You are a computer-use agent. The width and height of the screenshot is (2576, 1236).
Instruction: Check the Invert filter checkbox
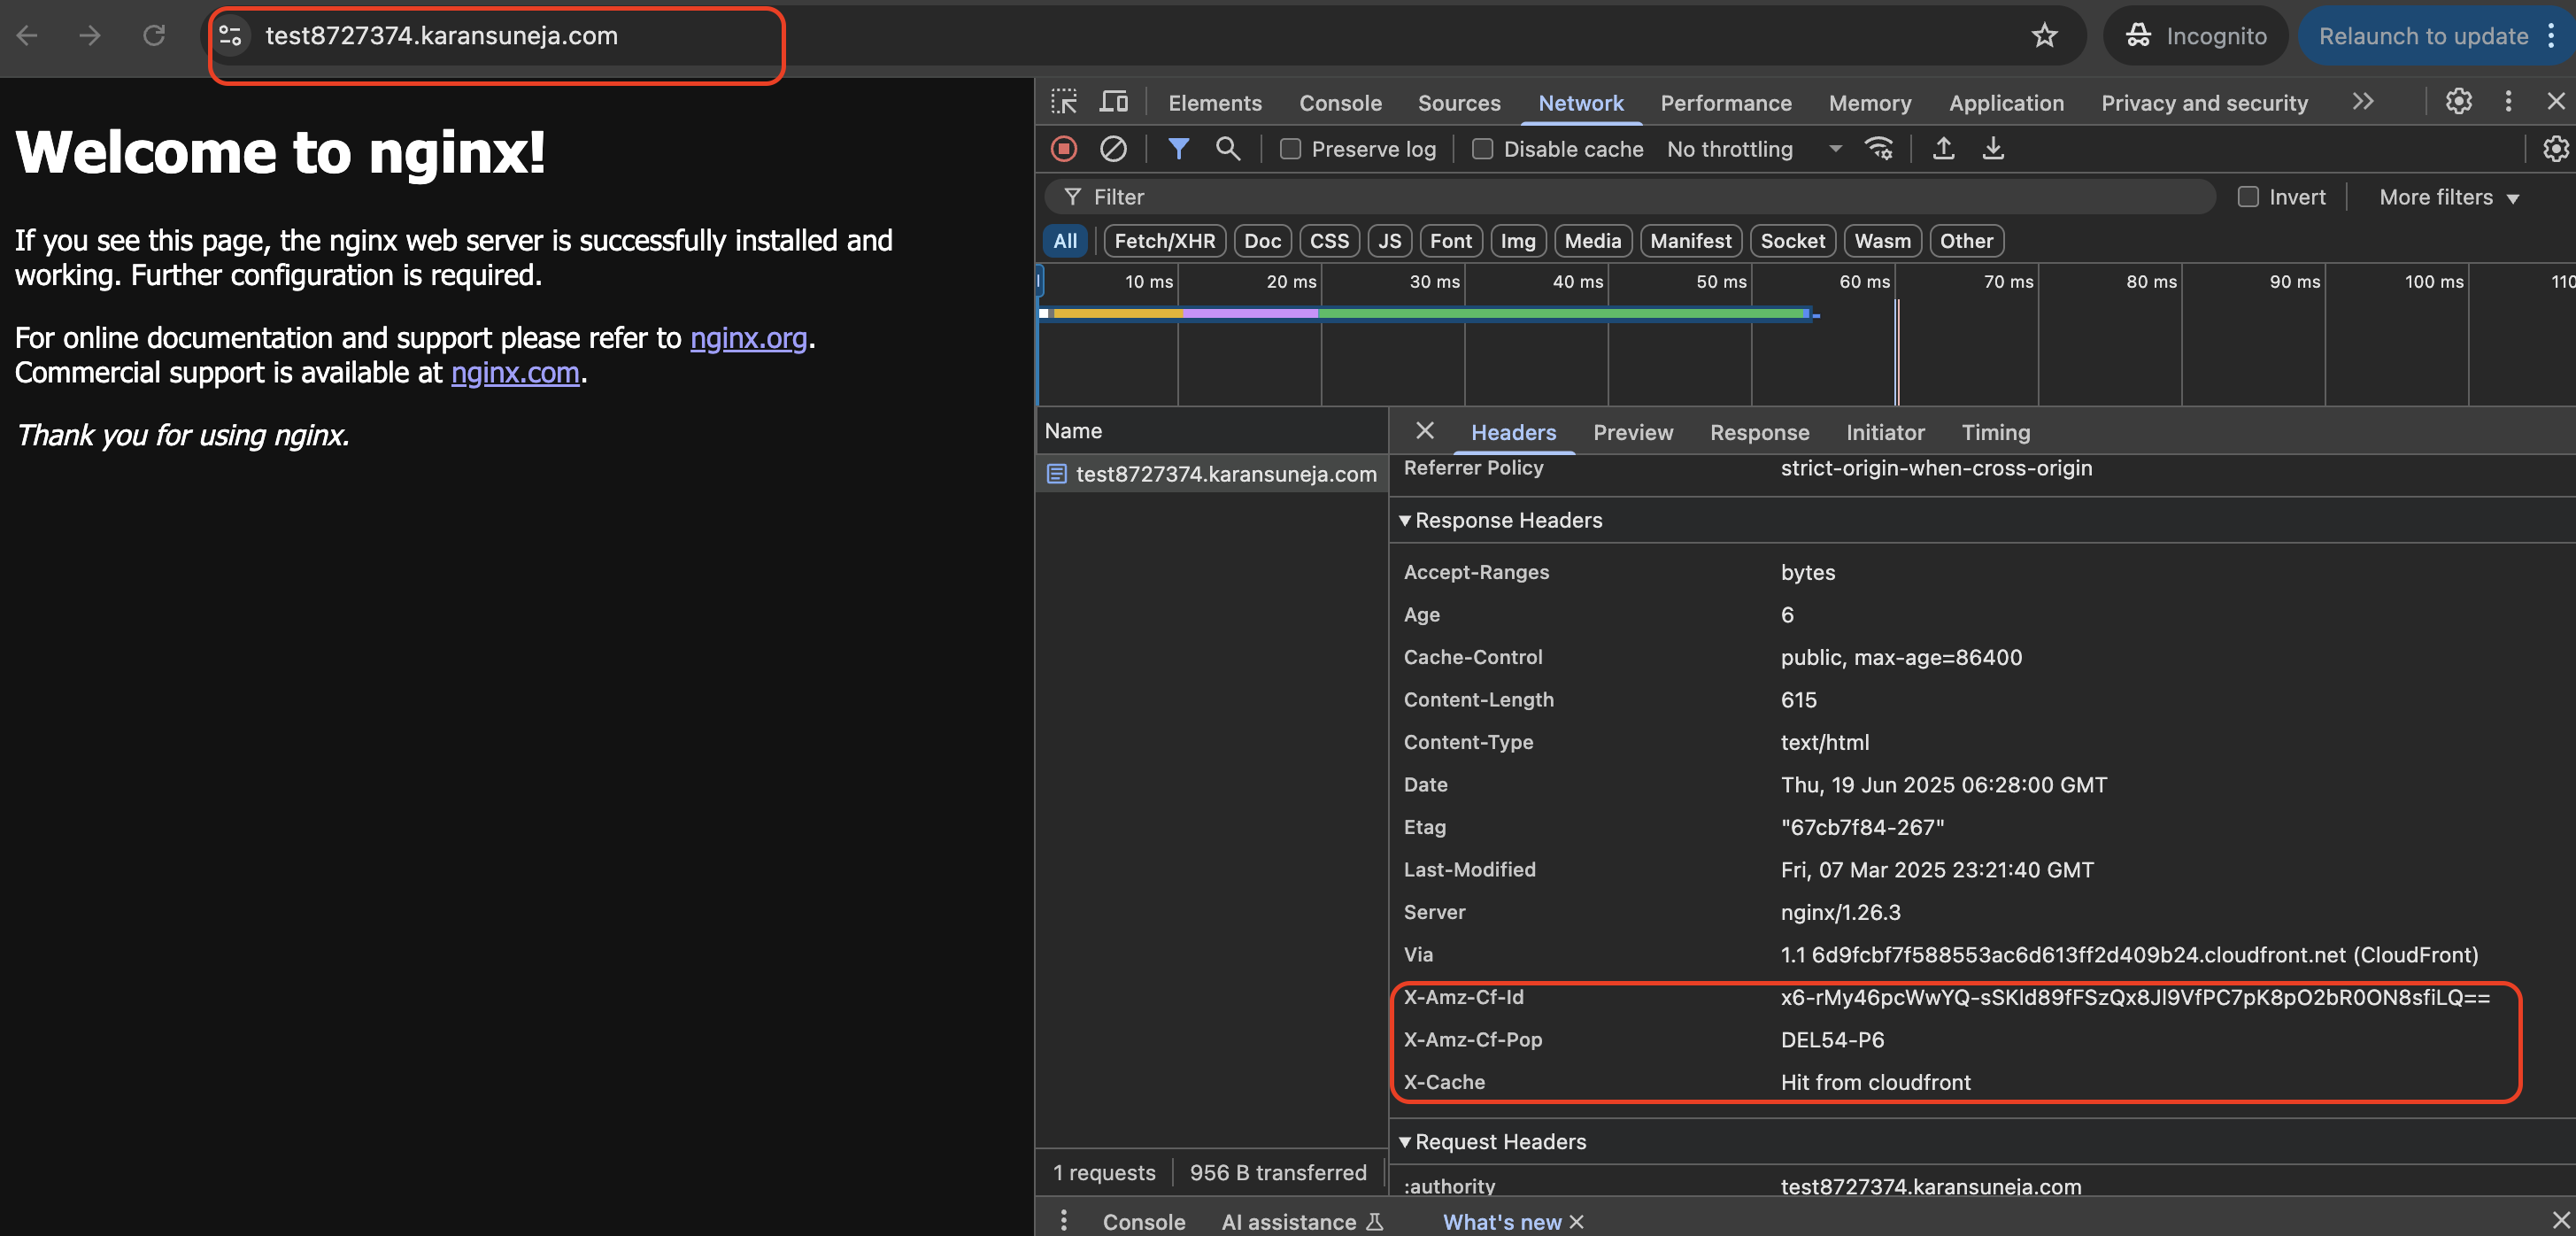tap(2248, 197)
